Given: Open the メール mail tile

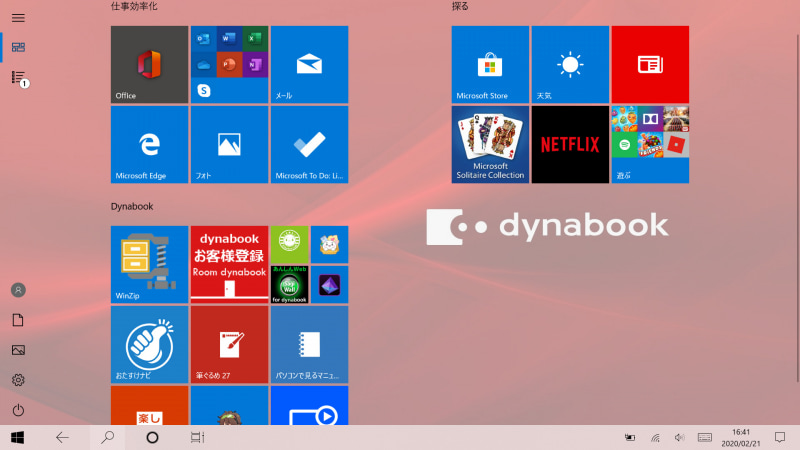Looking at the screenshot, I should coord(310,65).
